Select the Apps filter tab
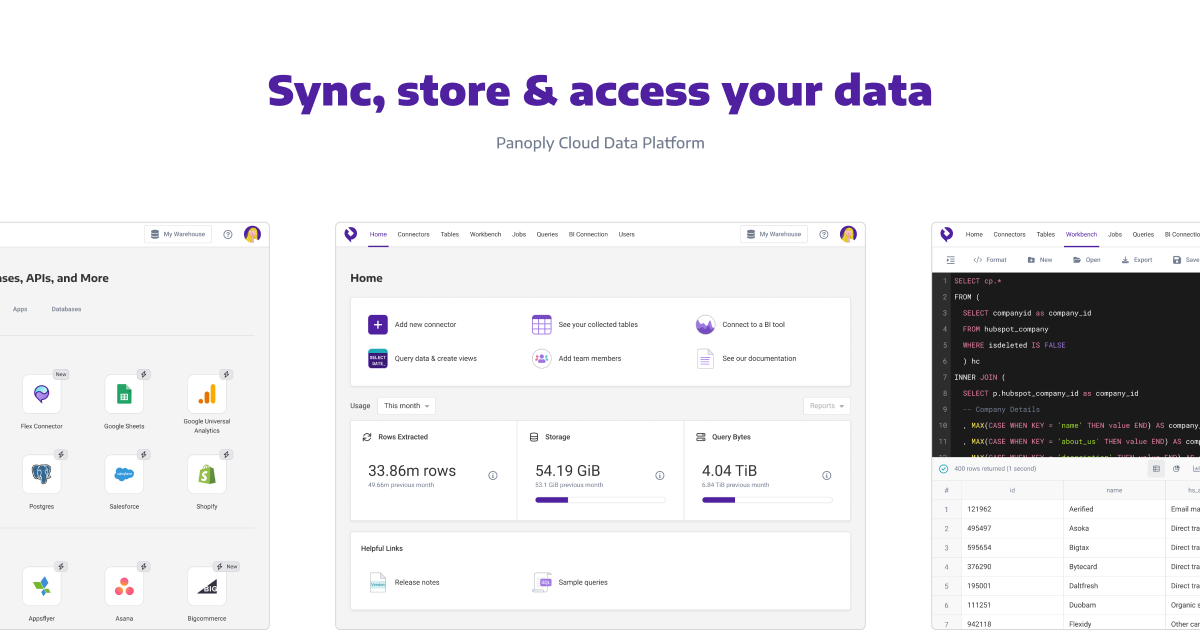Viewport: 1200px width, 630px height. pos(20,309)
